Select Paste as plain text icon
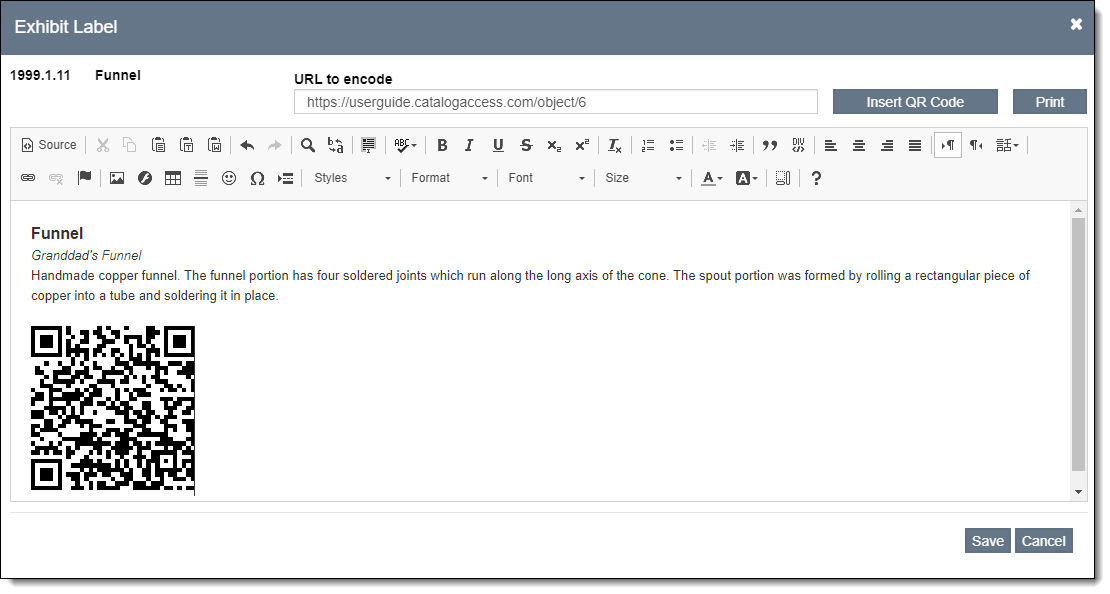Image resolution: width=1110 pixels, height=594 pixels. pyautogui.click(x=187, y=145)
